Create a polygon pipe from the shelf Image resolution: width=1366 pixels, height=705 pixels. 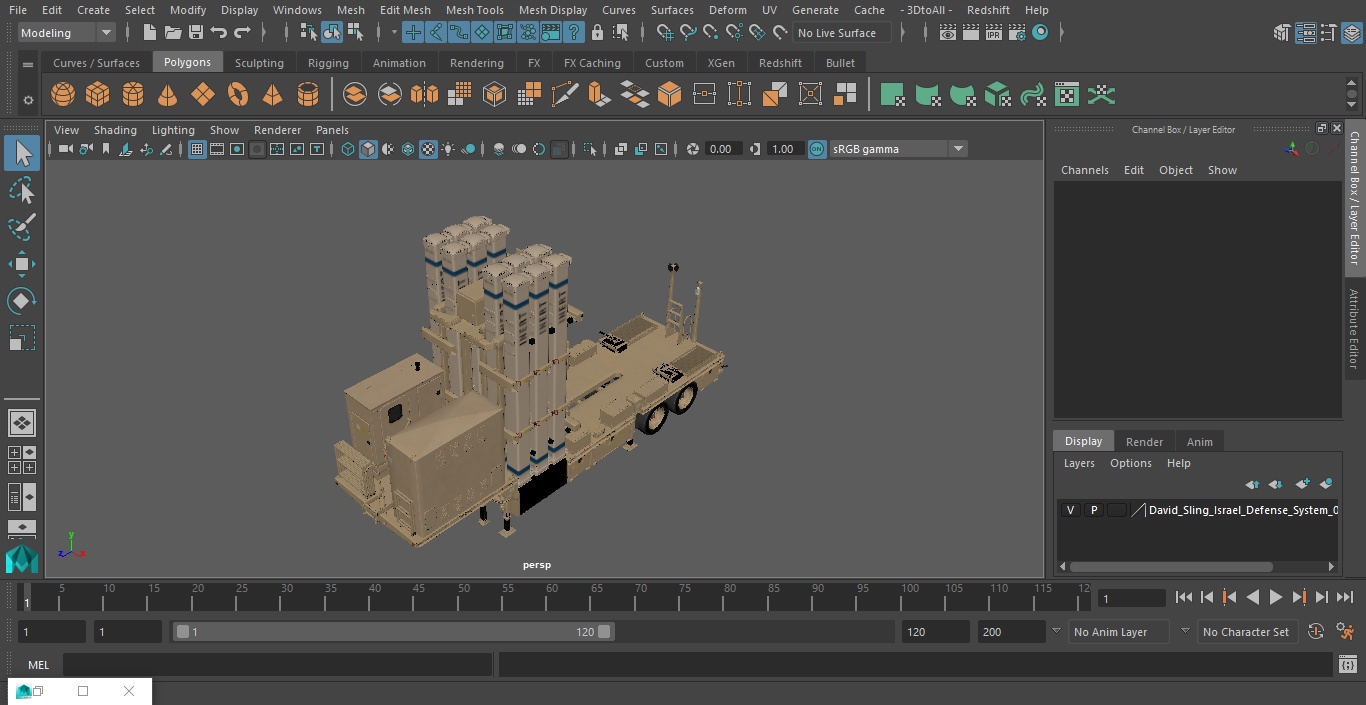(x=308, y=95)
